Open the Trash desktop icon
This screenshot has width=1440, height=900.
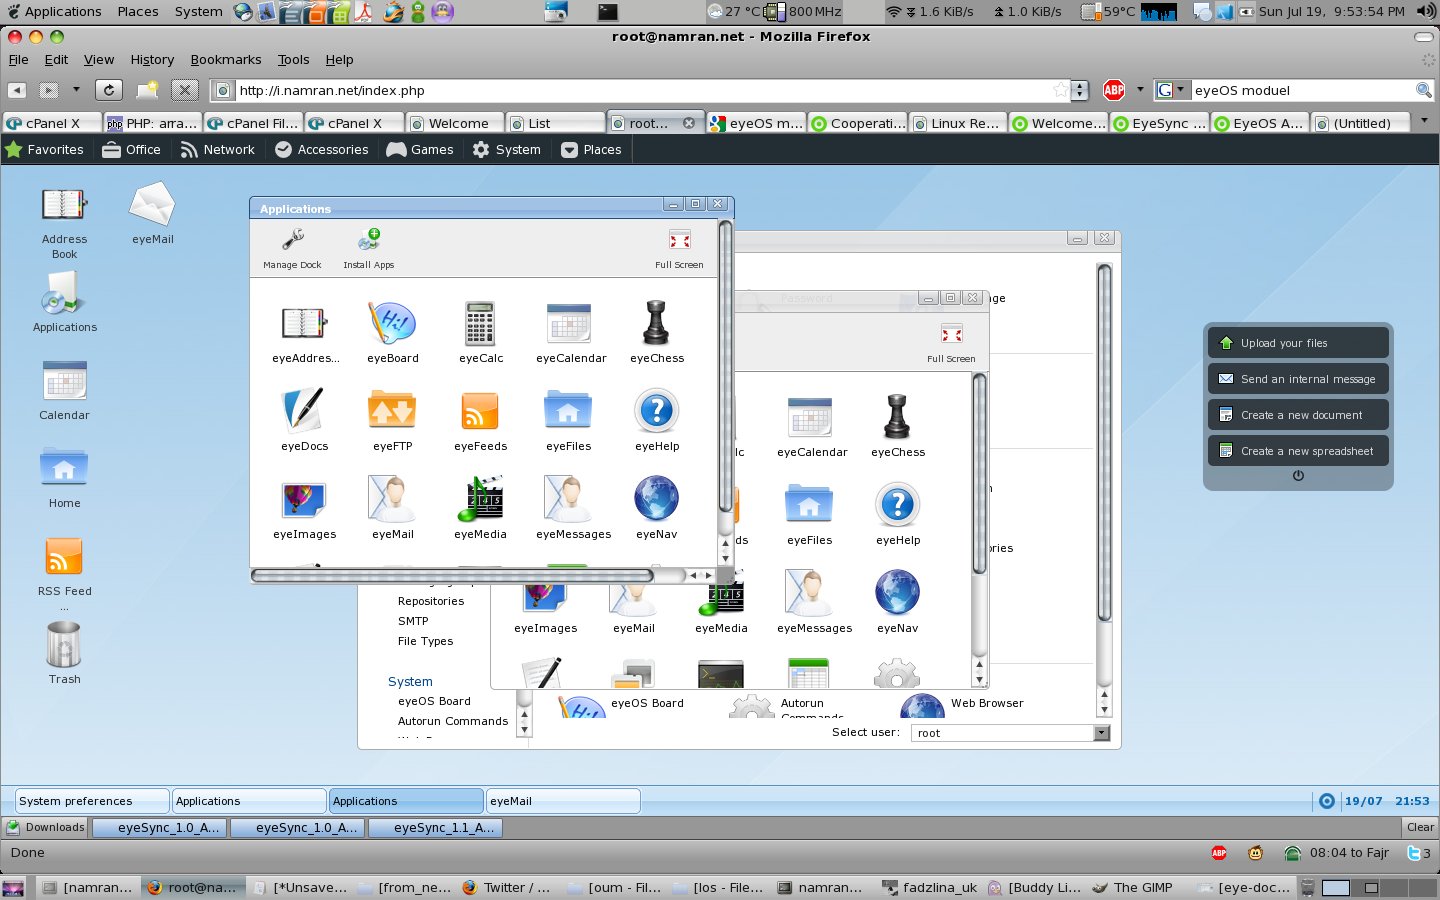click(64, 646)
